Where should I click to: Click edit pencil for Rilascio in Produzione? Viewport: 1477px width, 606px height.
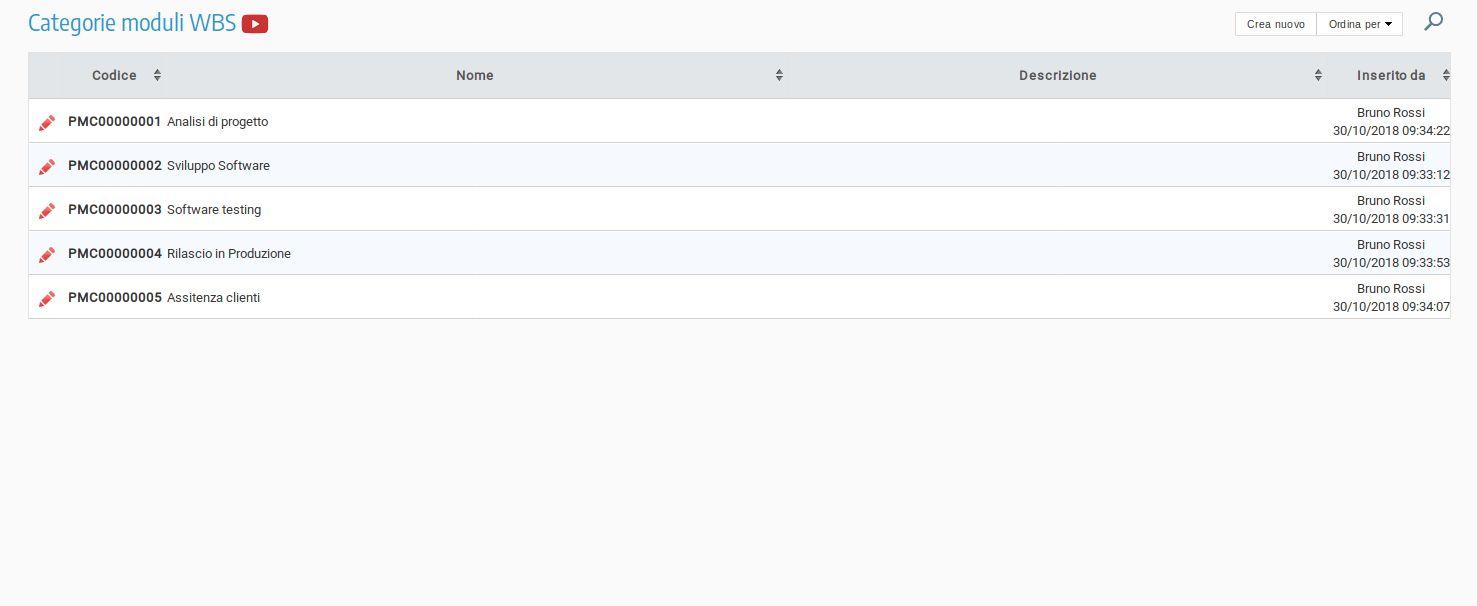pos(47,254)
